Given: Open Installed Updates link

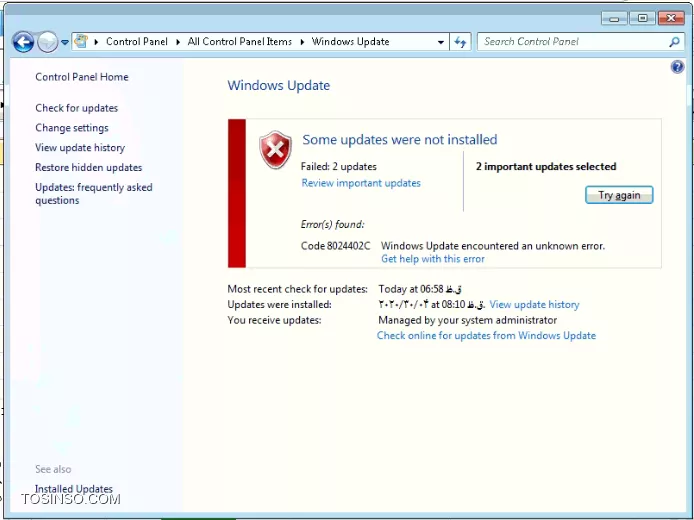Looking at the screenshot, I should click(74, 489).
